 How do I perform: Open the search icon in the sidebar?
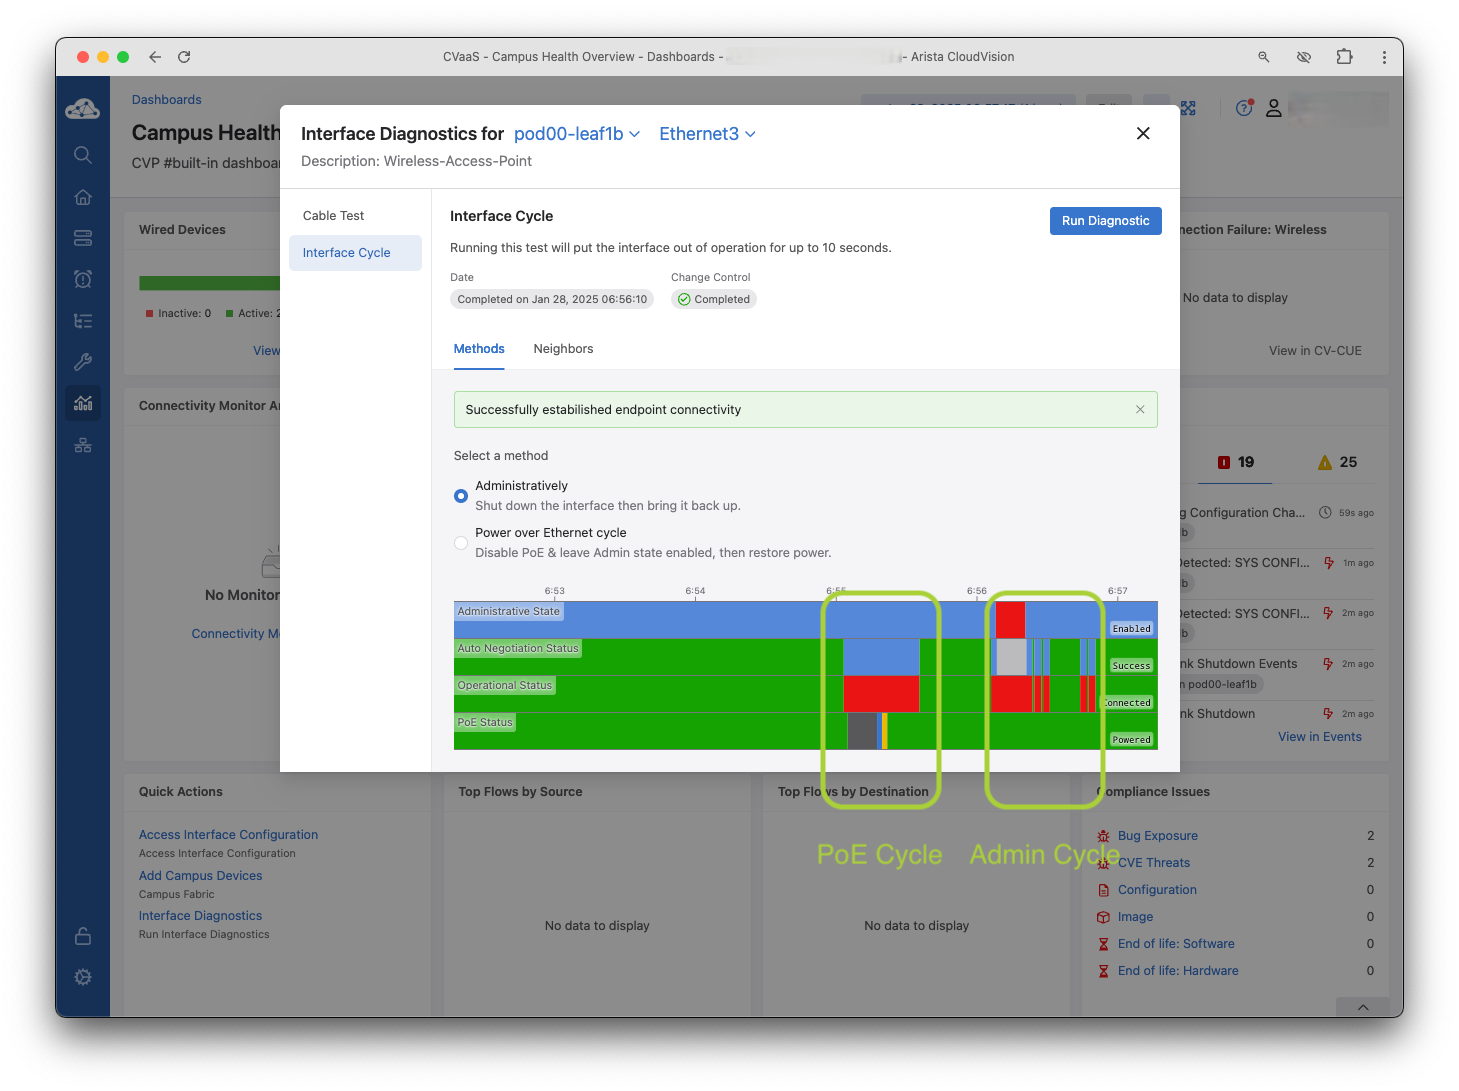[83, 155]
